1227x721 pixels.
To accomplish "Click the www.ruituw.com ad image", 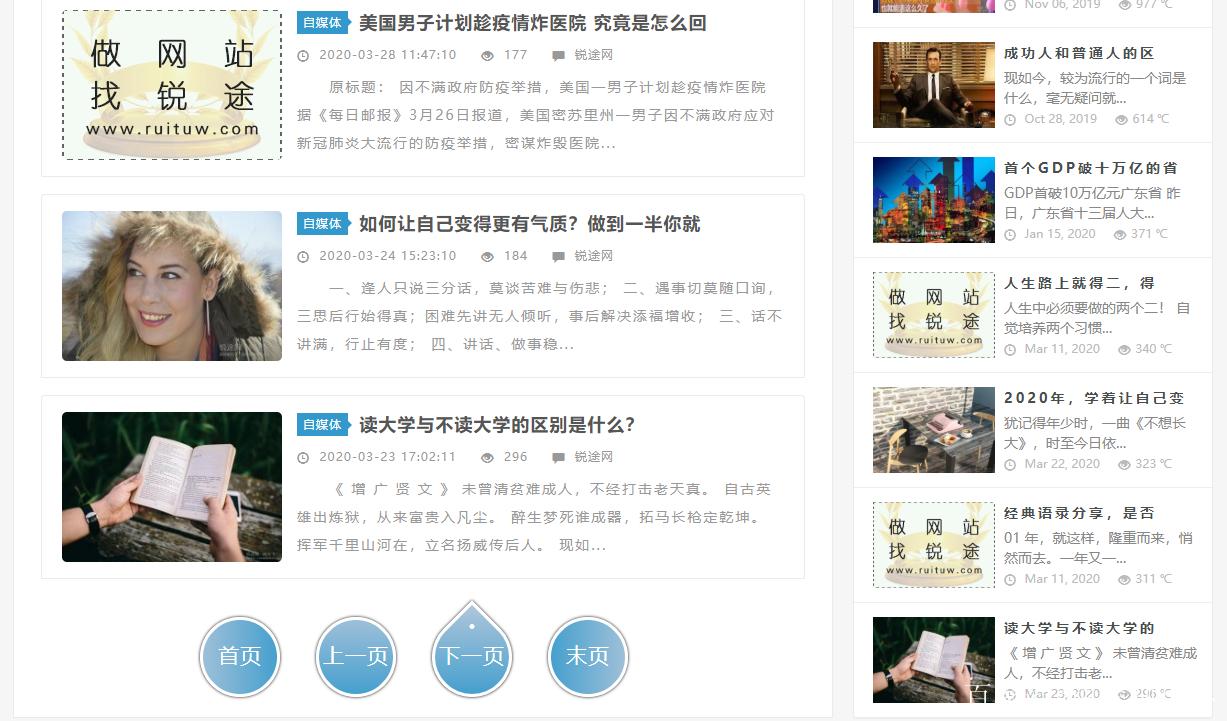I will tap(171, 84).
